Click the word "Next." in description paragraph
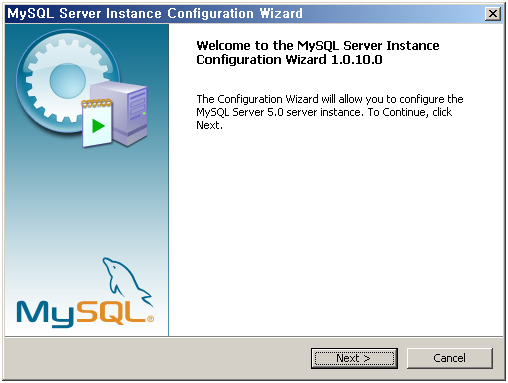Viewport: 508px width, 383px height. [x=209, y=125]
